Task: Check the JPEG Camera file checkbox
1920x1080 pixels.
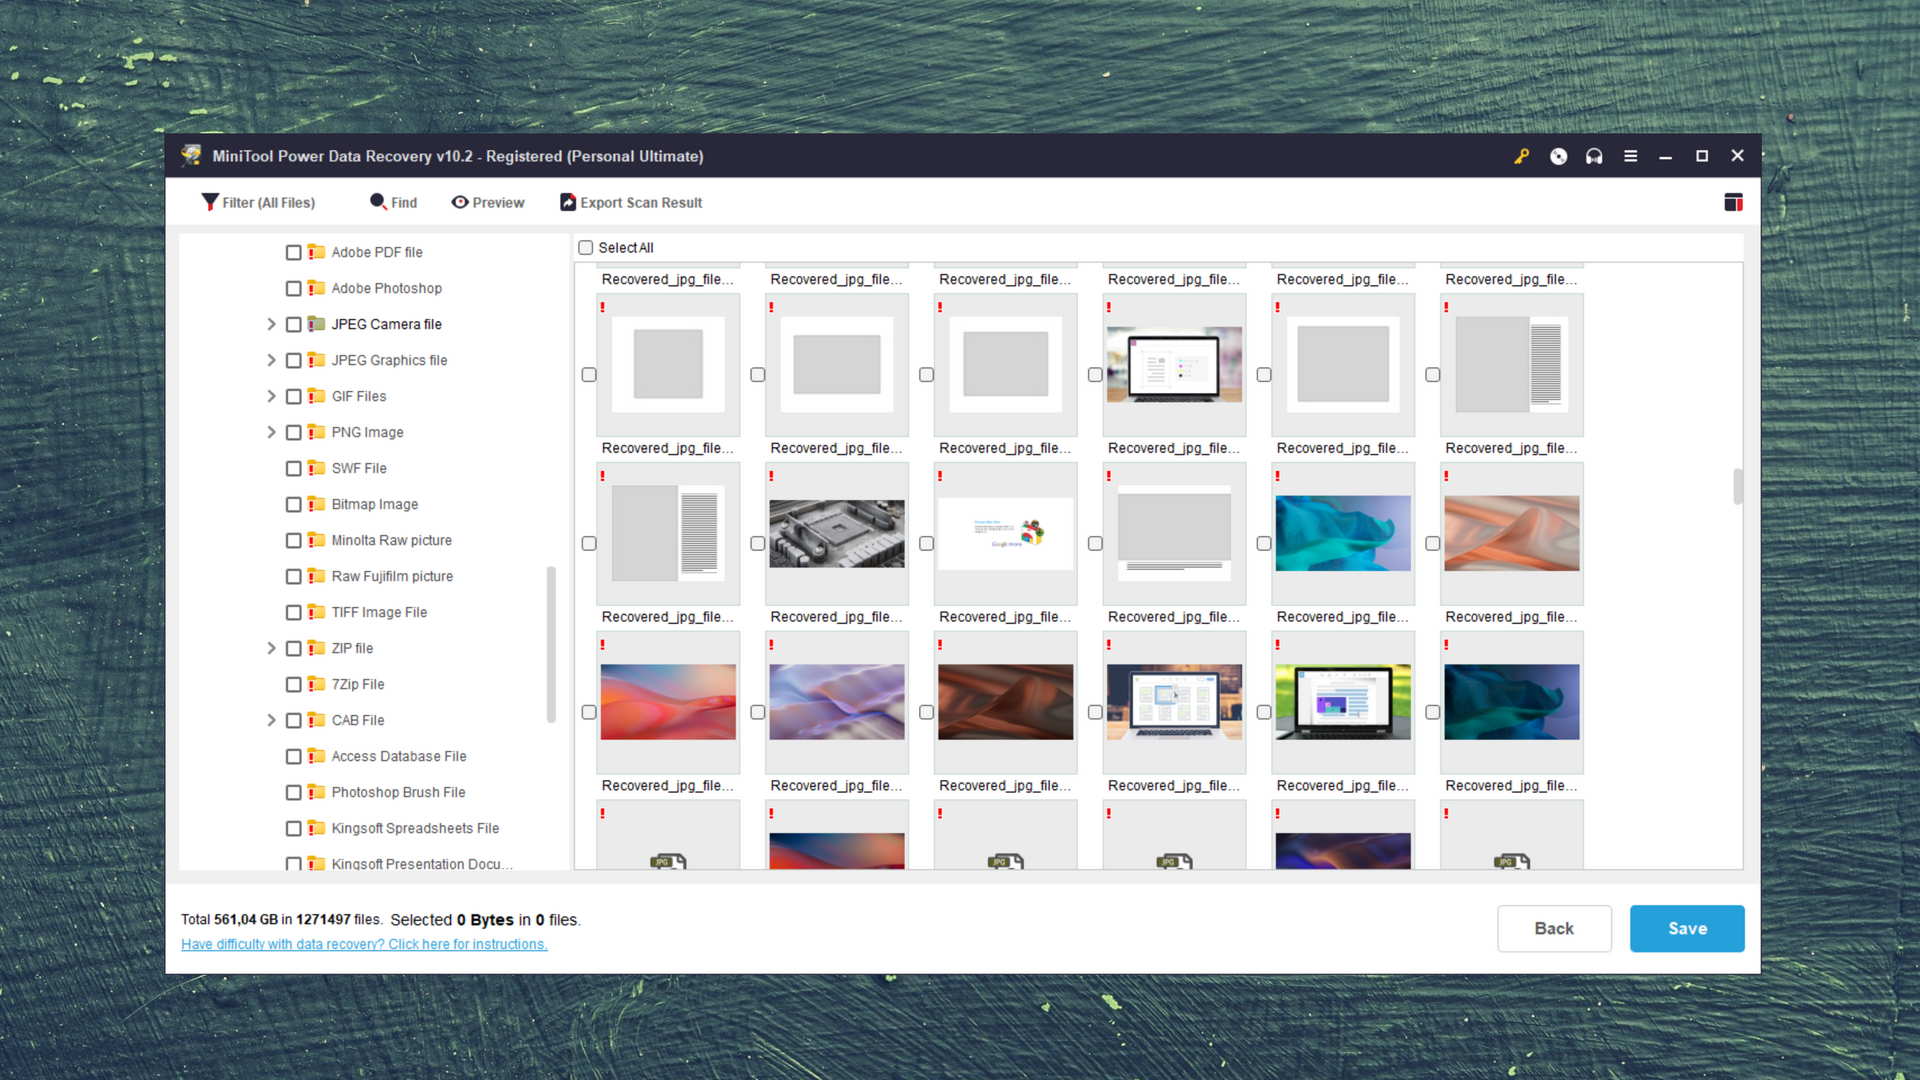Action: [293, 324]
